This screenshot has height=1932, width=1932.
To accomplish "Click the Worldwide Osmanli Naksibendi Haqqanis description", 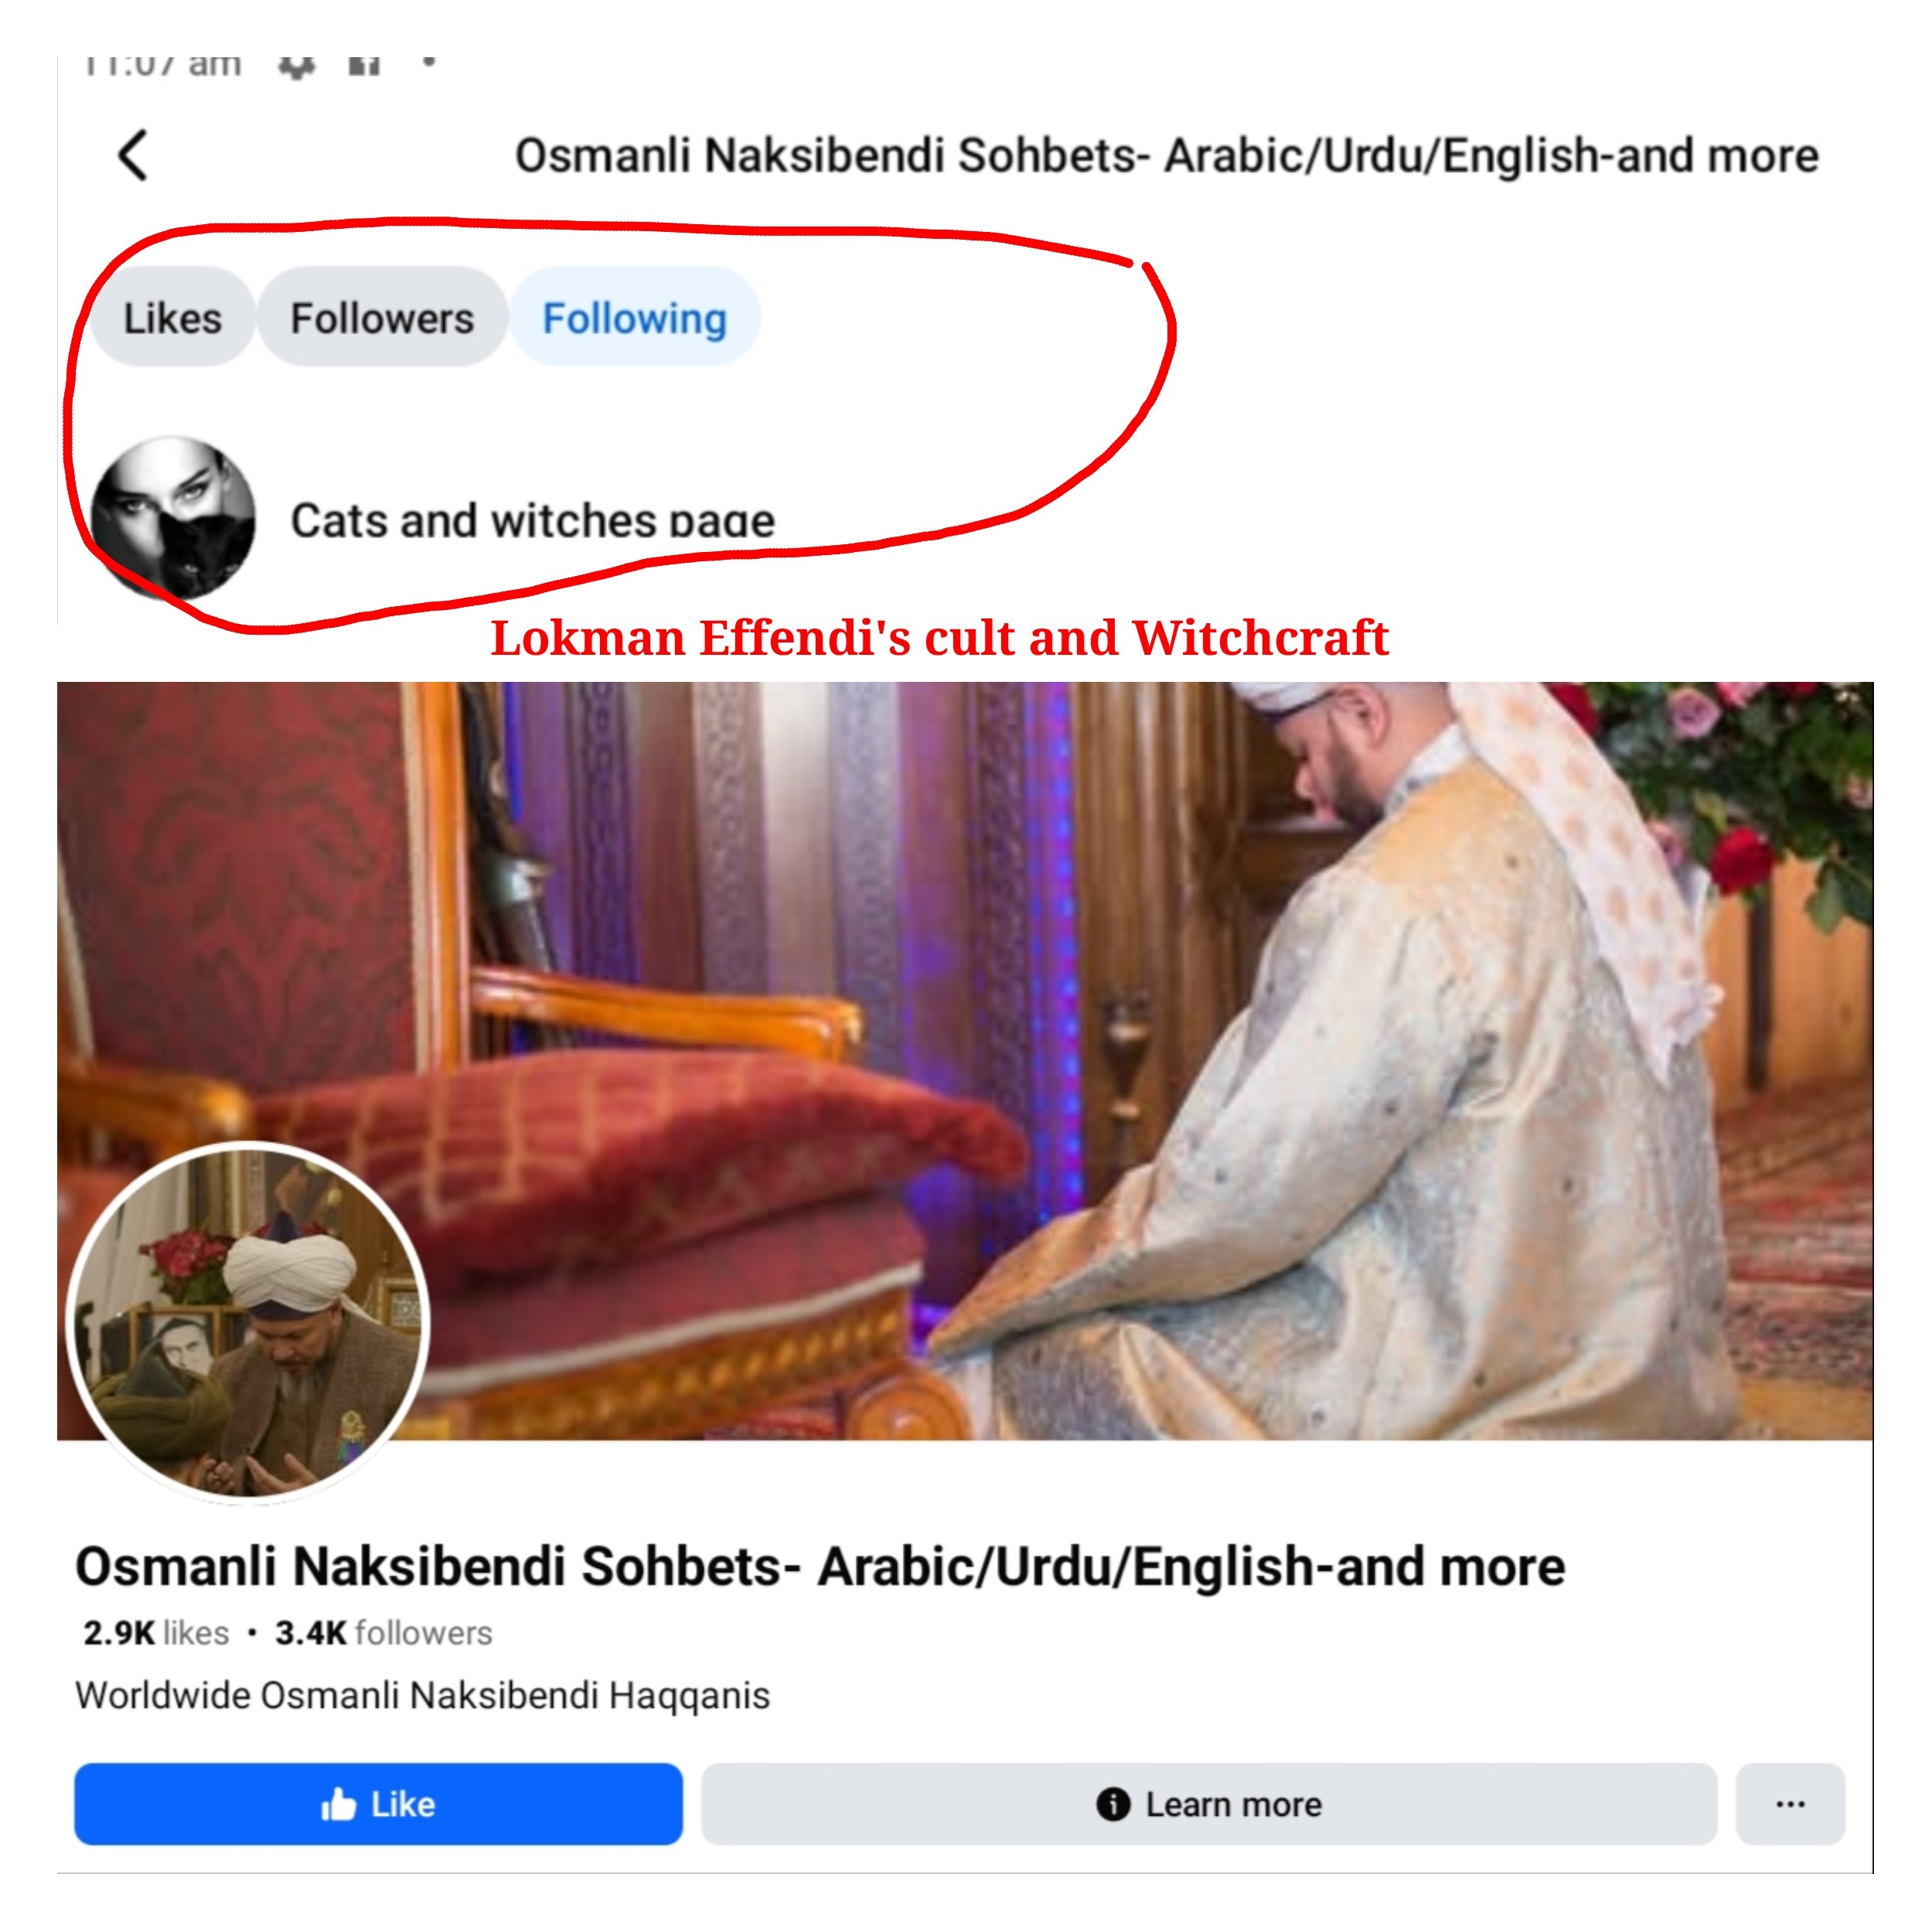I will [x=422, y=1695].
